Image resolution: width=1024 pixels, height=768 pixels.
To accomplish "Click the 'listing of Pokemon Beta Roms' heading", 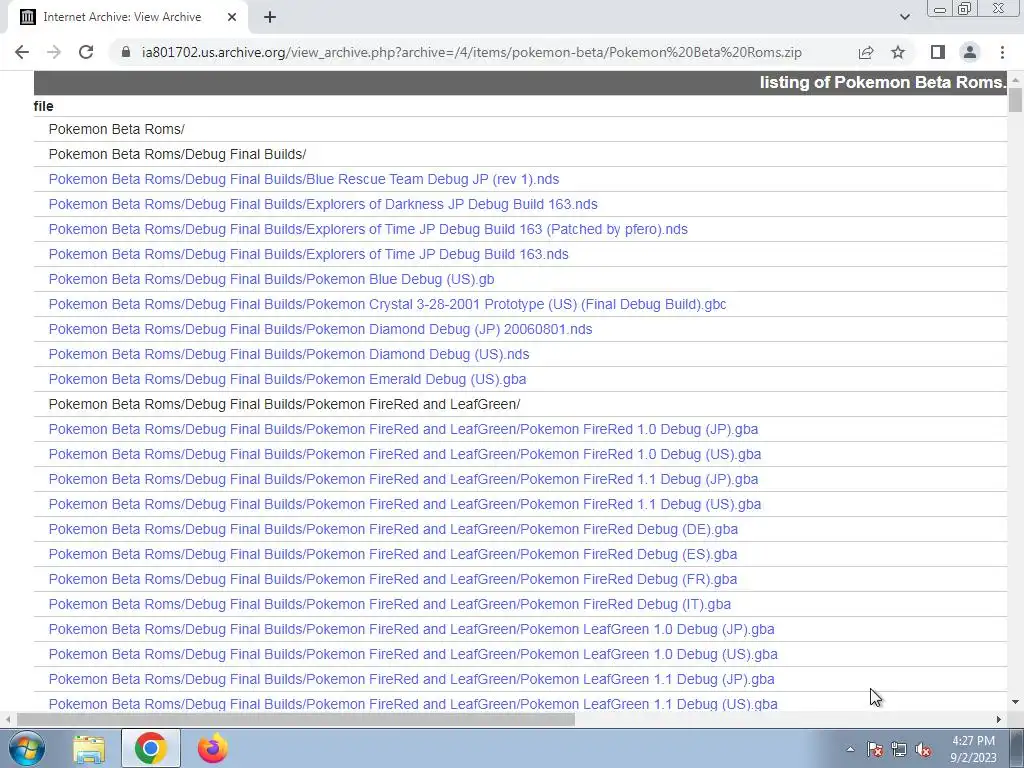I will (x=883, y=82).
